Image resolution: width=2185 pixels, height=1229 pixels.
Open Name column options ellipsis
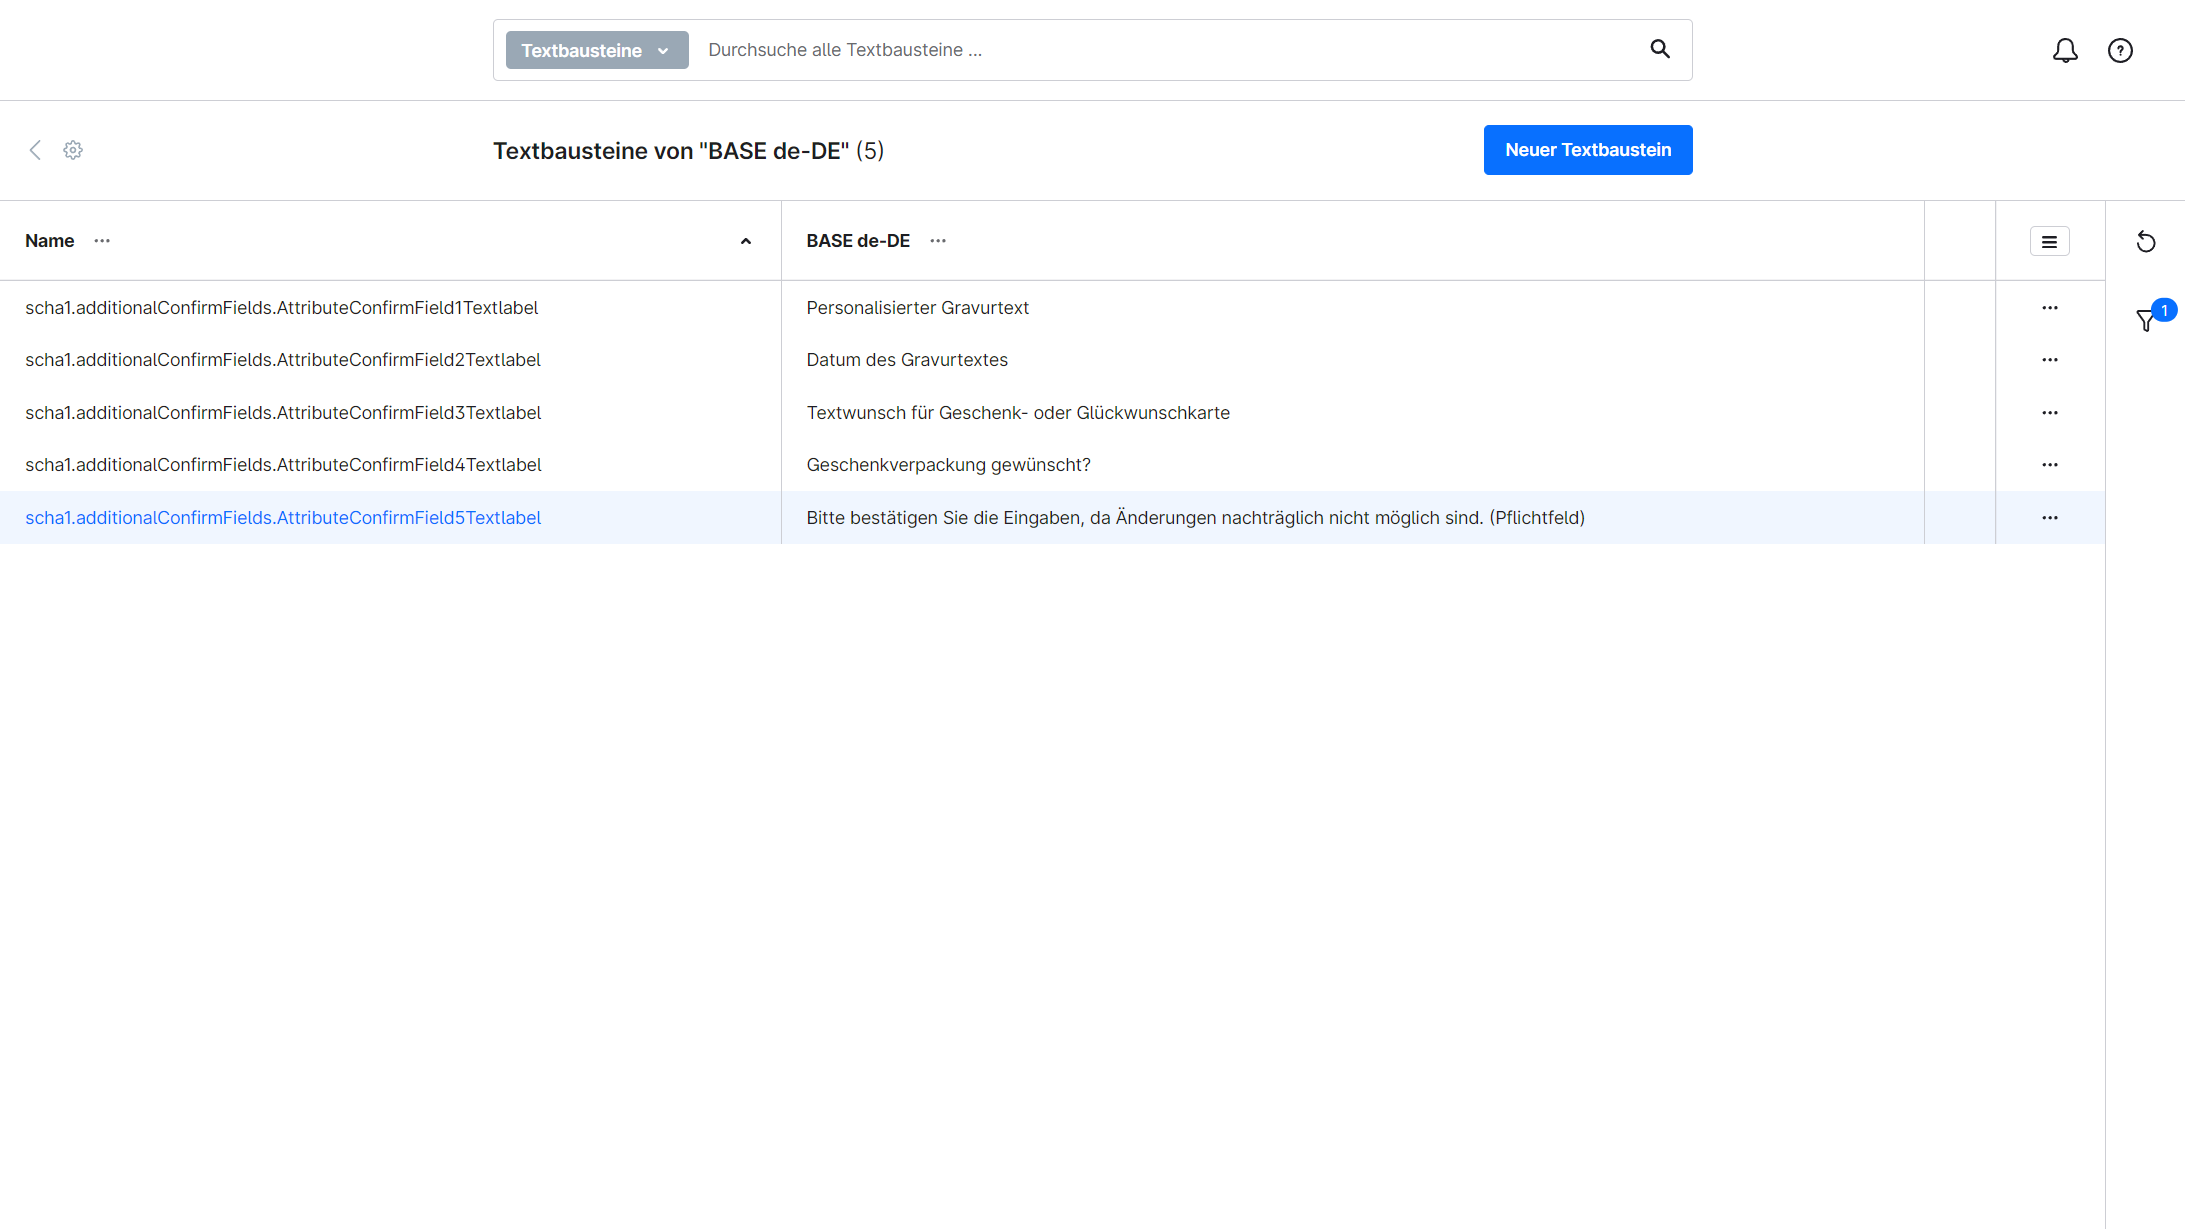(x=102, y=241)
